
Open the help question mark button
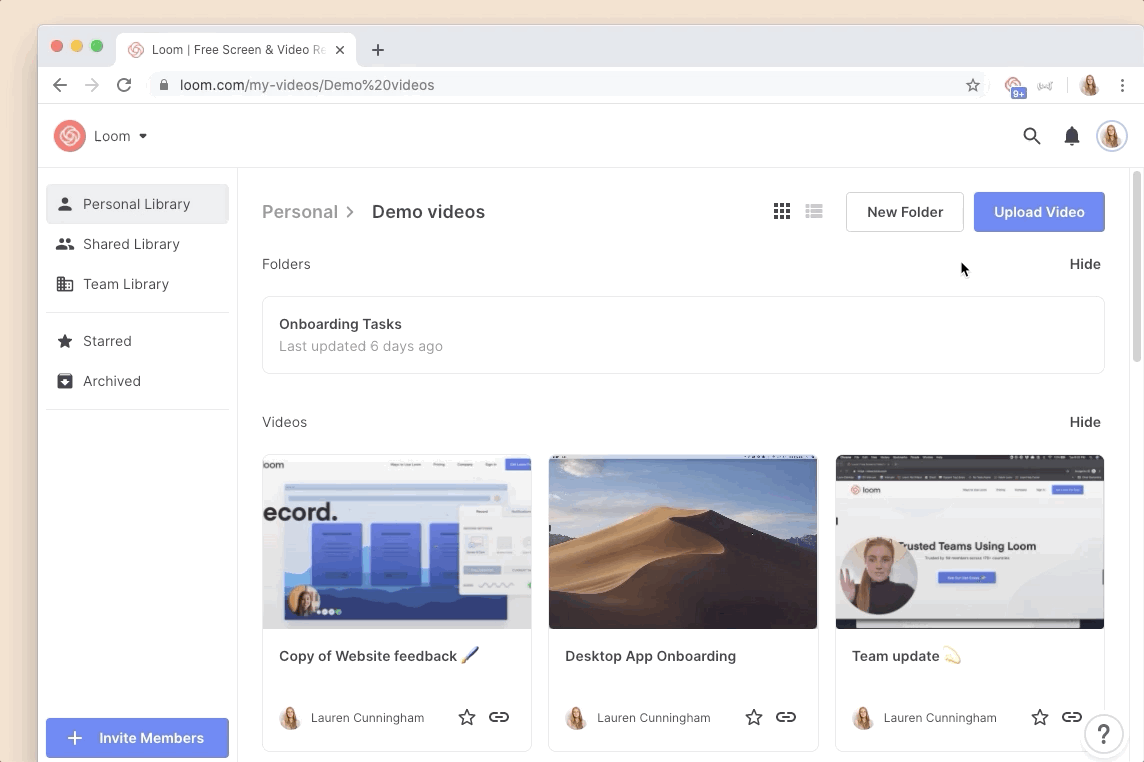coord(1103,734)
